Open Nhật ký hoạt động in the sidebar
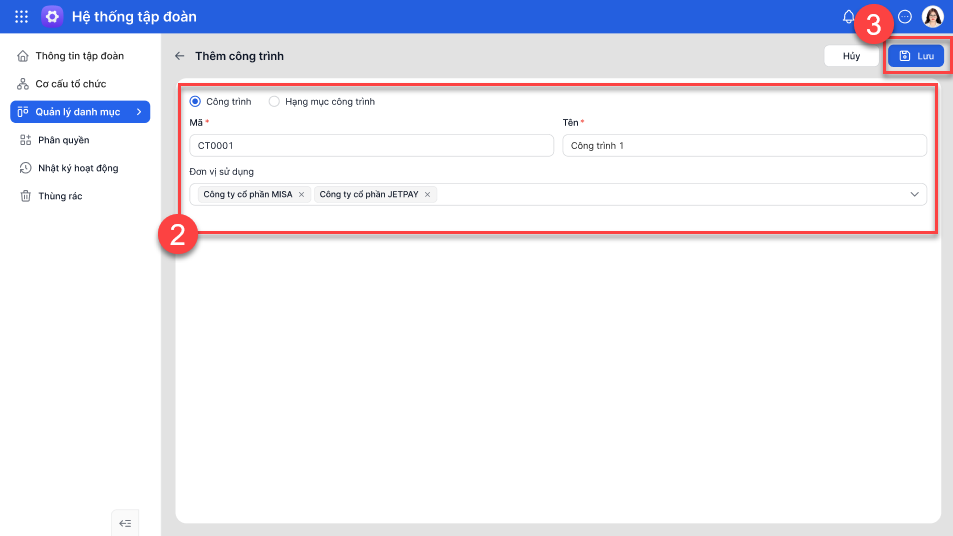 (77, 168)
